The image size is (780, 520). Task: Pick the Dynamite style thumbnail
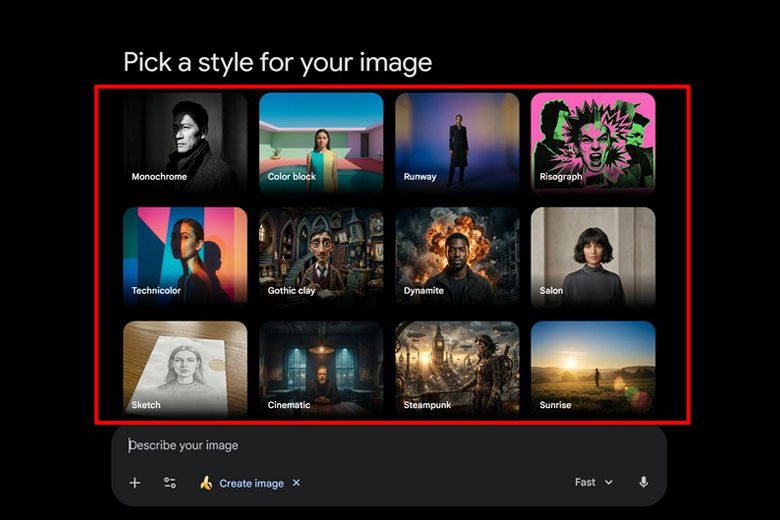tap(457, 257)
